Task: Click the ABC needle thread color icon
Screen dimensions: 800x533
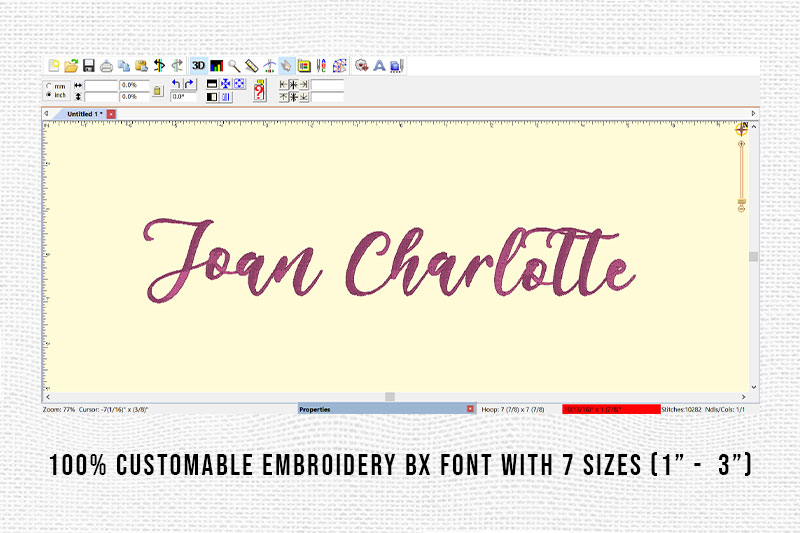Action: click(x=321, y=66)
